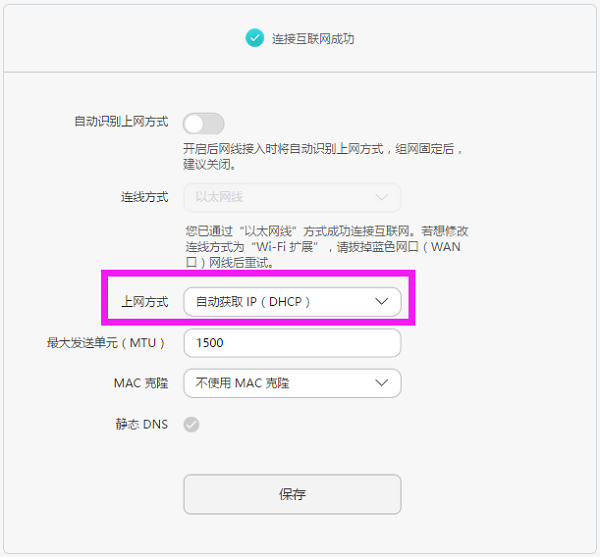Toggle the 自动识别上网方式 switch
The image size is (600, 557).
[x=203, y=123]
